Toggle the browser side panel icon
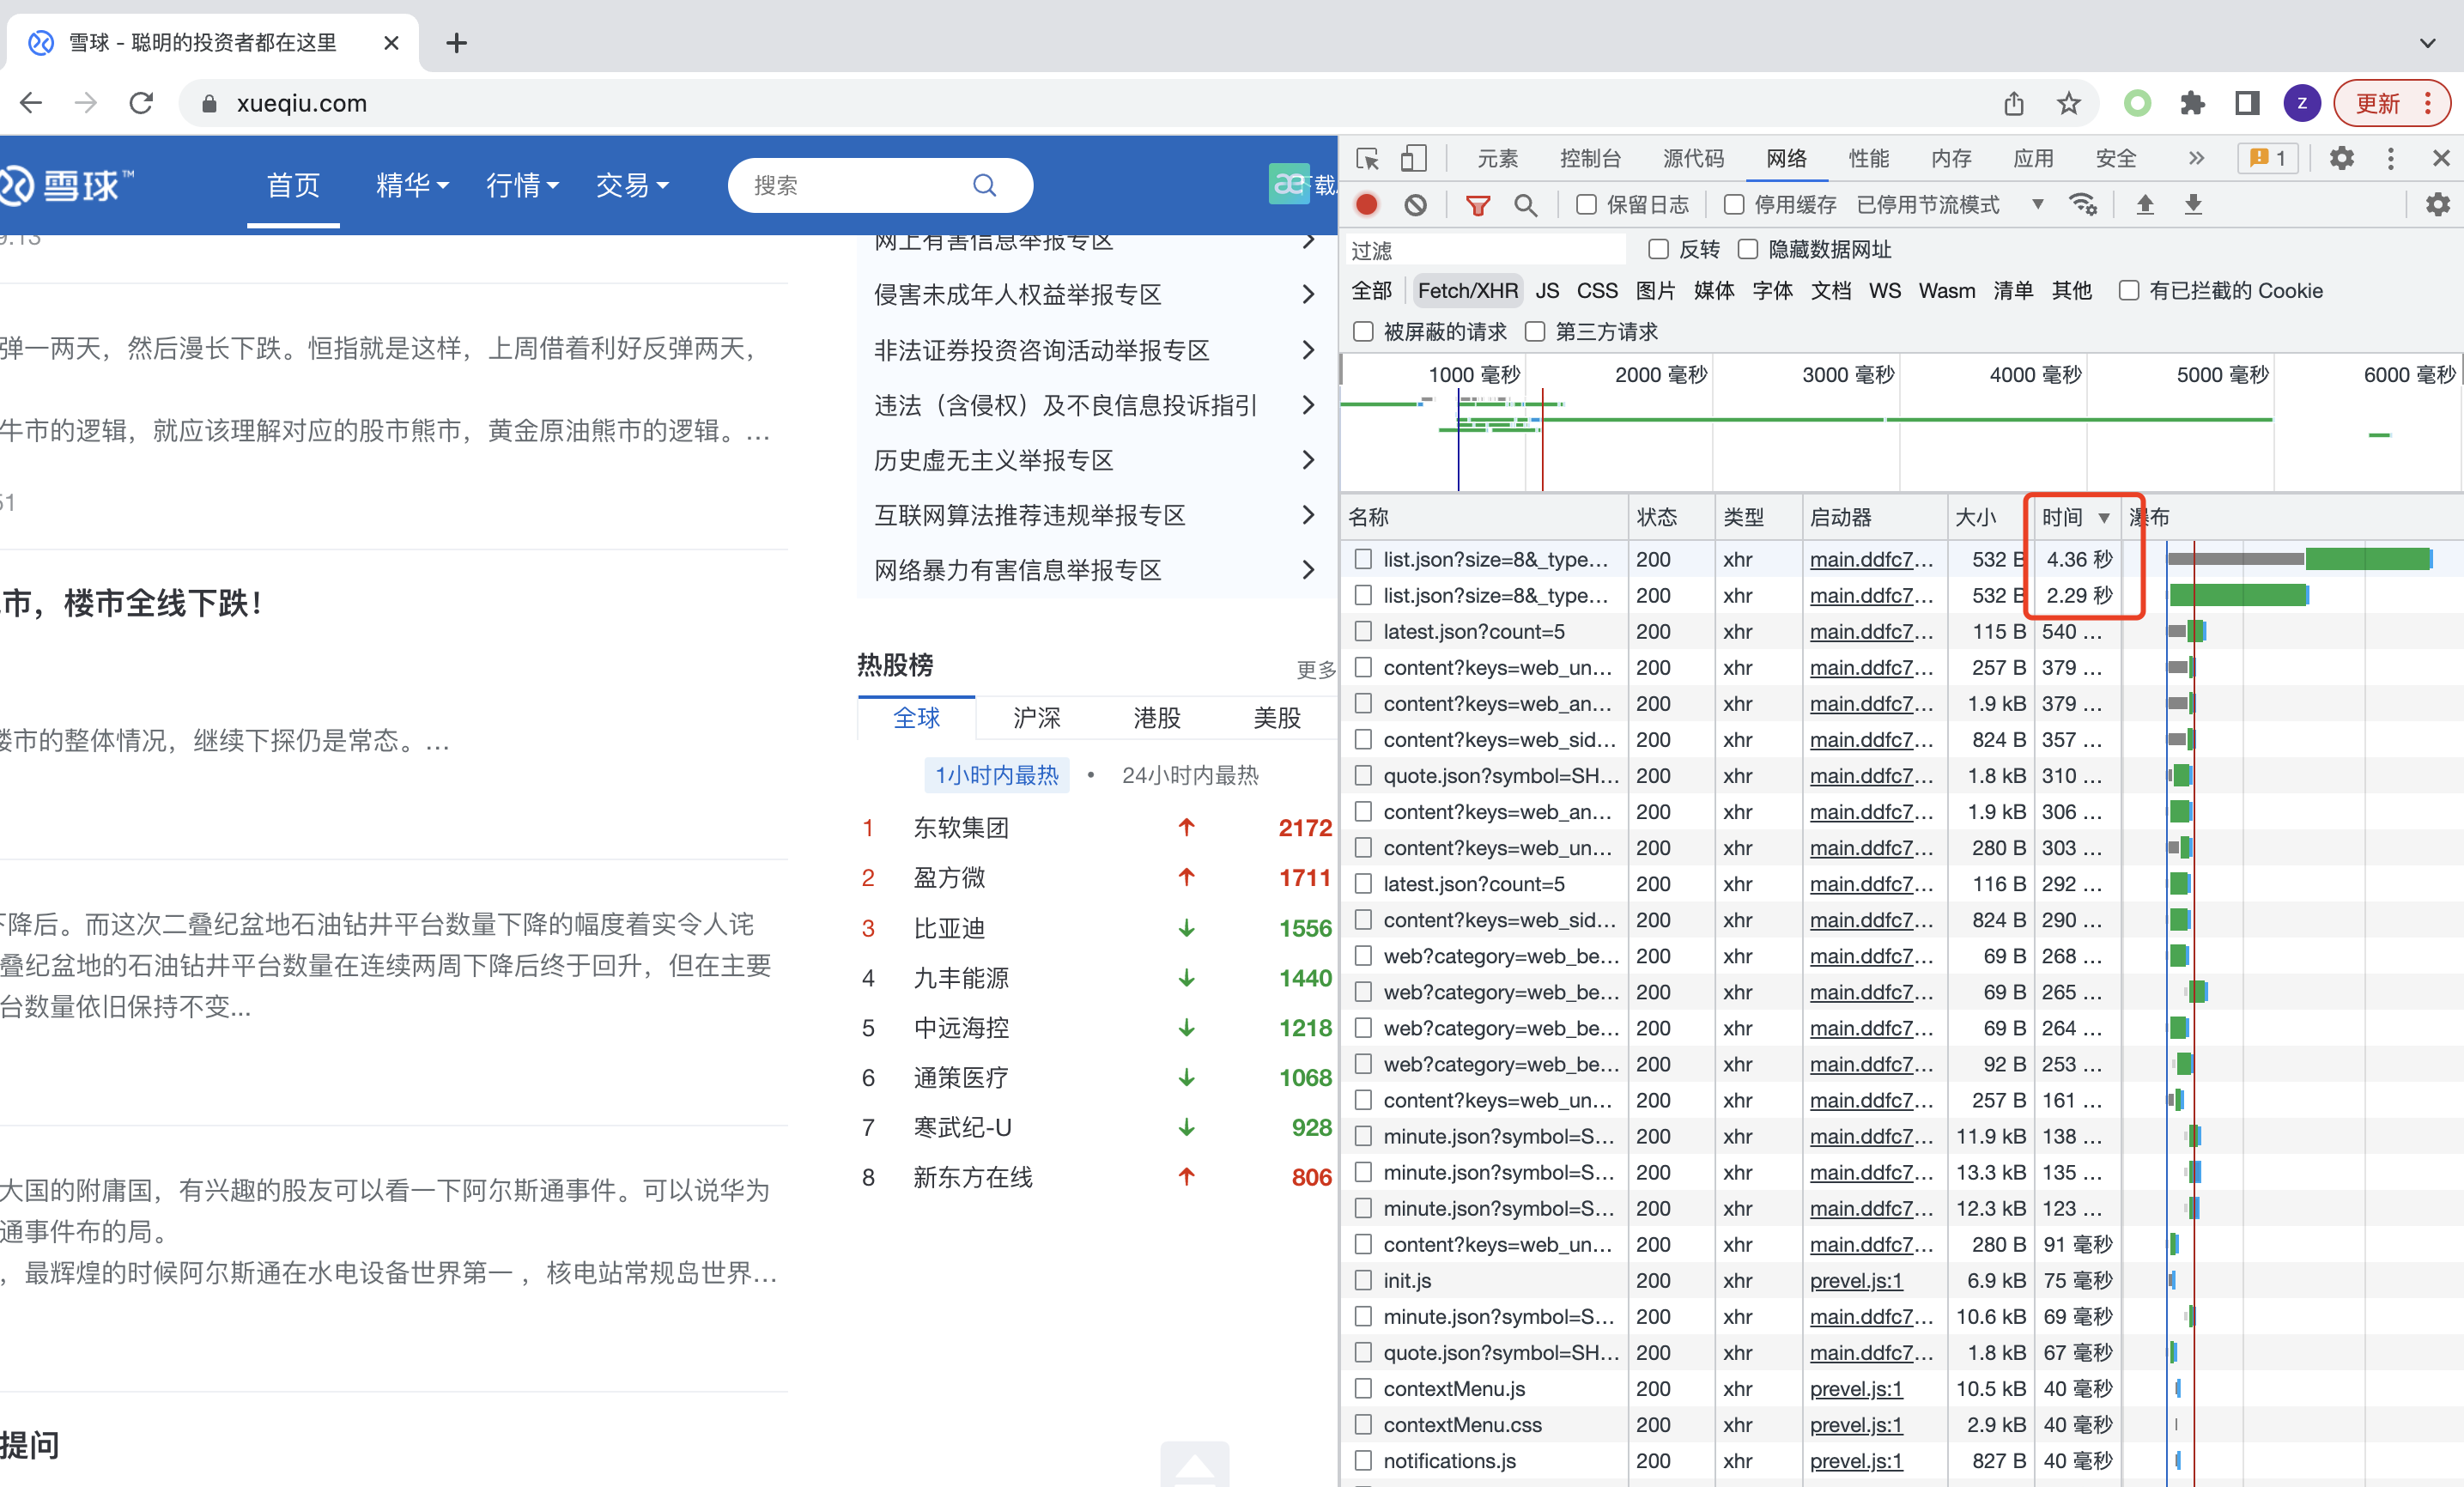The height and width of the screenshot is (1487, 2464). click(x=2247, y=103)
